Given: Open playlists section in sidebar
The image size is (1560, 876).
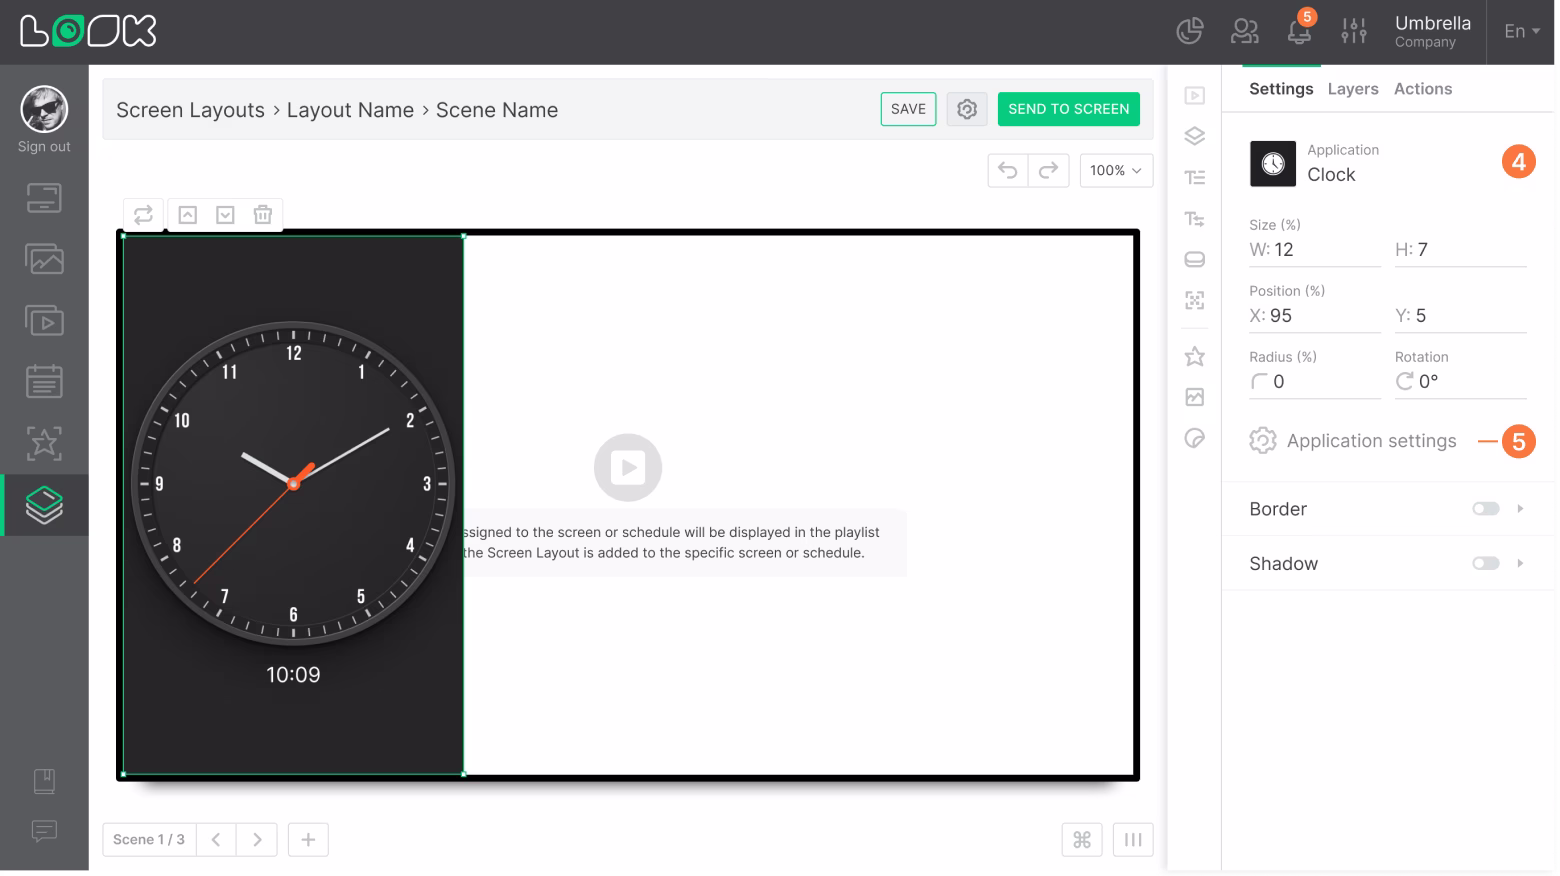Looking at the screenshot, I should tap(44, 320).
